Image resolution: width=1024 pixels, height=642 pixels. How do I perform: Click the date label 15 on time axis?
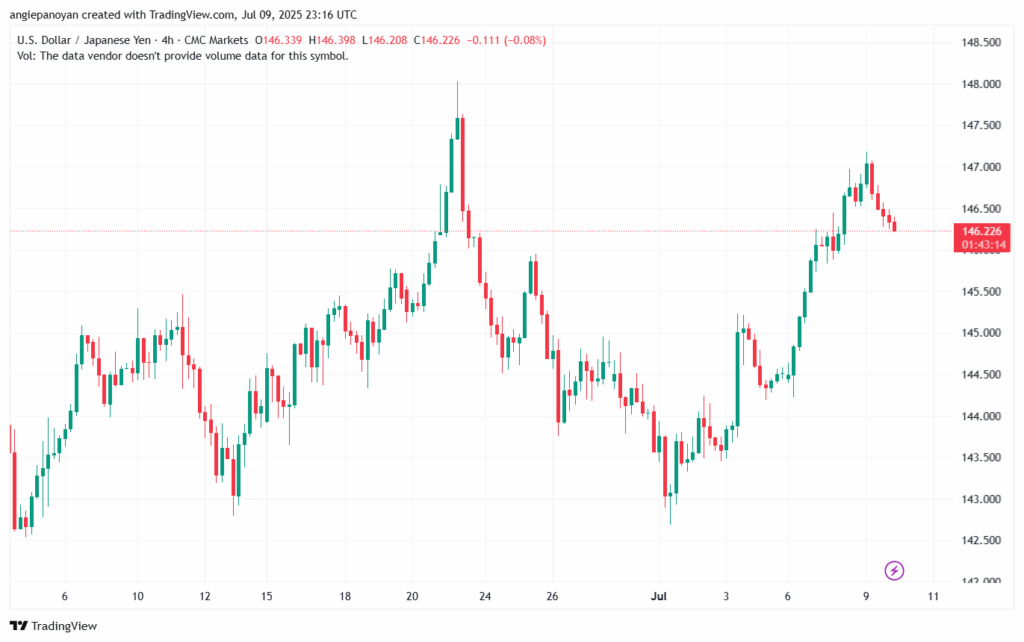[266, 596]
